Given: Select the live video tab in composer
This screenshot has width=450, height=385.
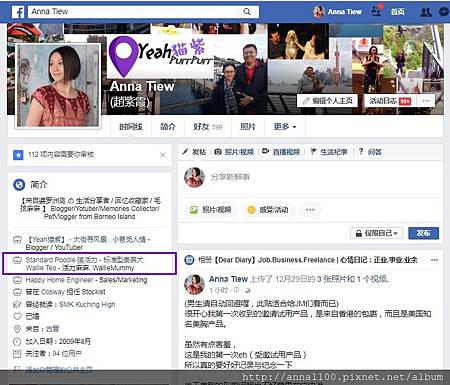Looking at the screenshot, I should 281,152.
